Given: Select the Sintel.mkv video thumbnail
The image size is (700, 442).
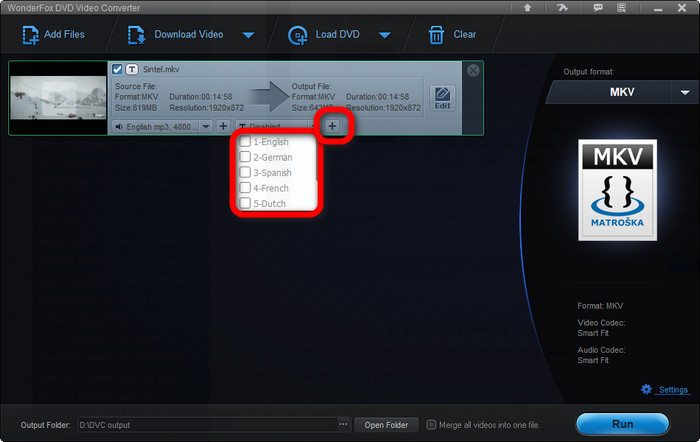Looking at the screenshot, I should coord(58,98).
